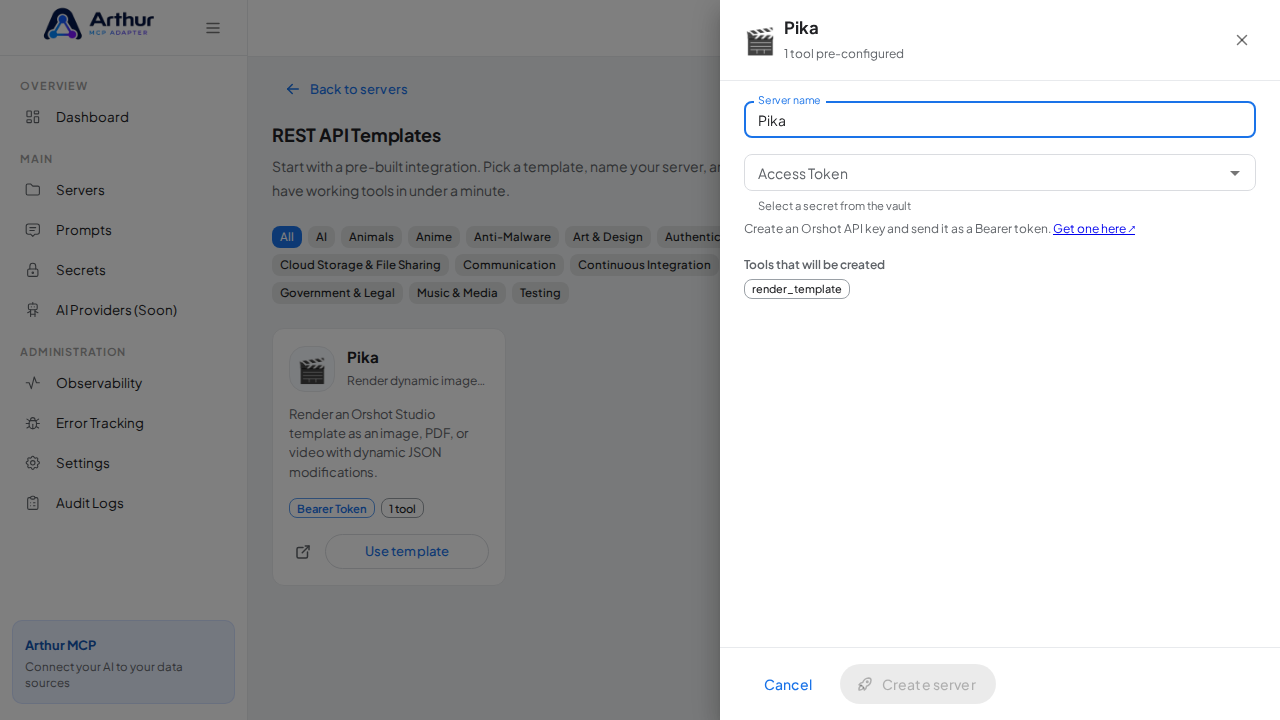
Task: Click the Pika card title
Action: pyautogui.click(x=363, y=357)
